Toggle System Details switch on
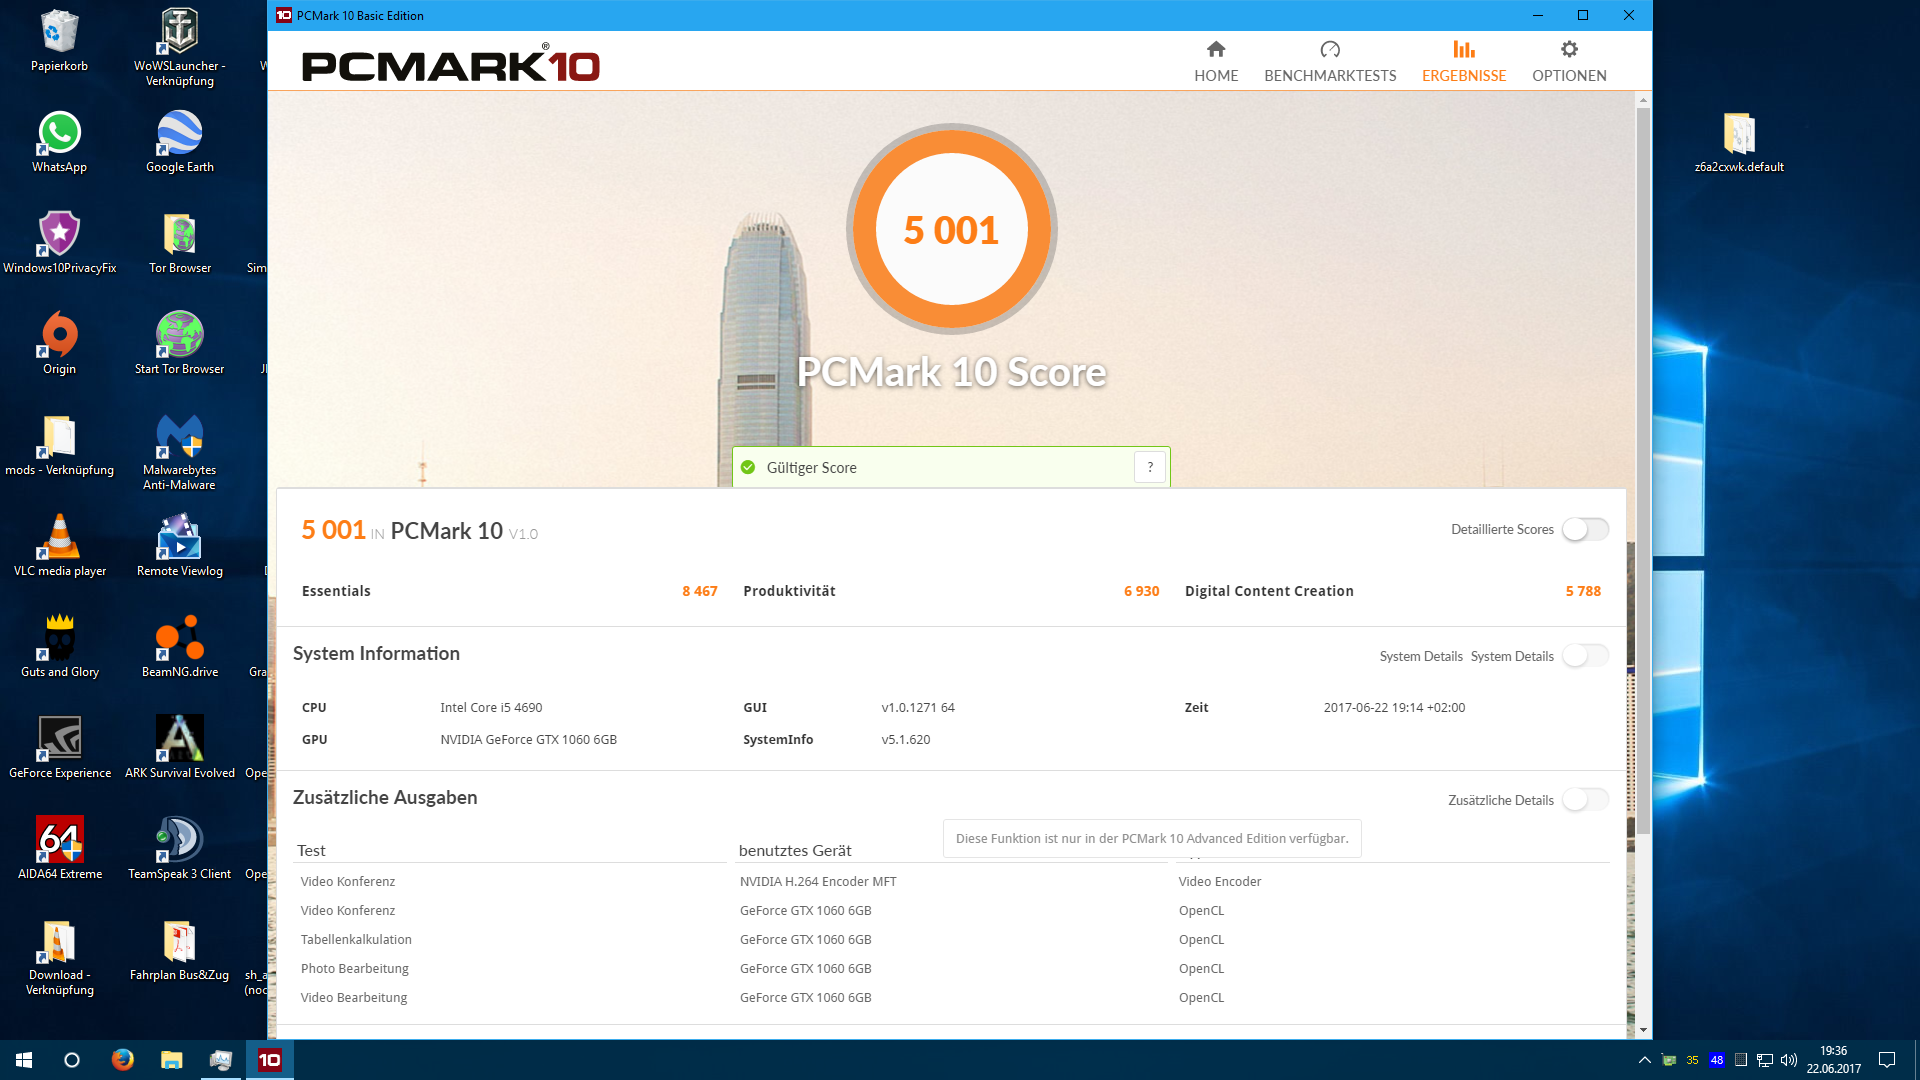This screenshot has width=1920, height=1080. (1585, 656)
